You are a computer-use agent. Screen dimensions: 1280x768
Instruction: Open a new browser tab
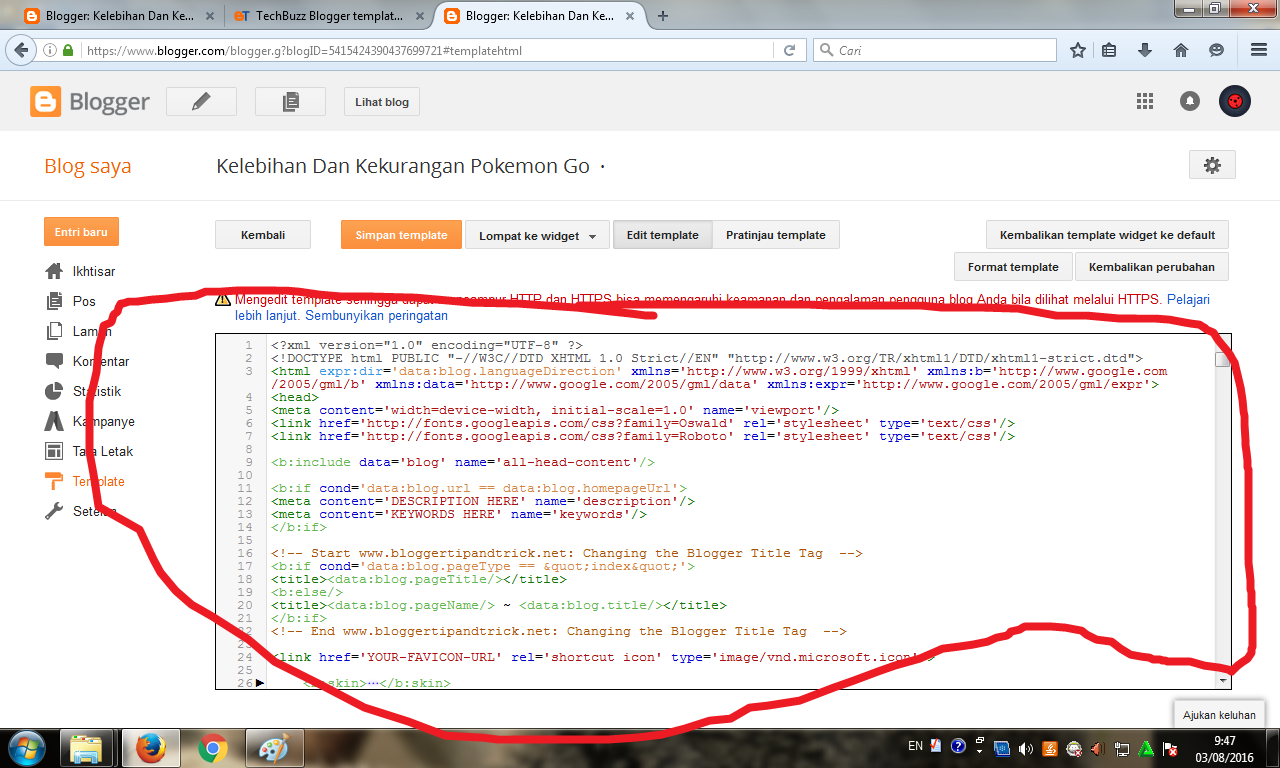(x=663, y=16)
